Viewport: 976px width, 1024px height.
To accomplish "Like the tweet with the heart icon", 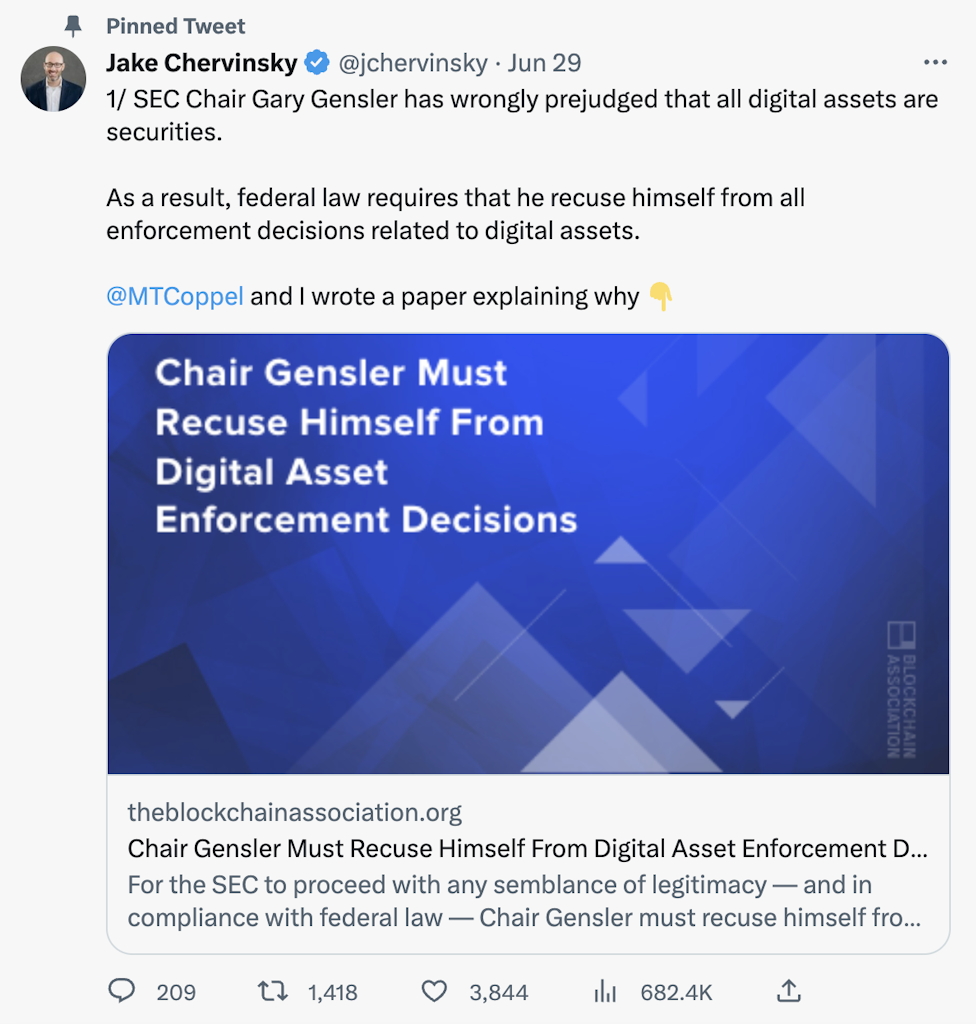I will pos(434,991).
